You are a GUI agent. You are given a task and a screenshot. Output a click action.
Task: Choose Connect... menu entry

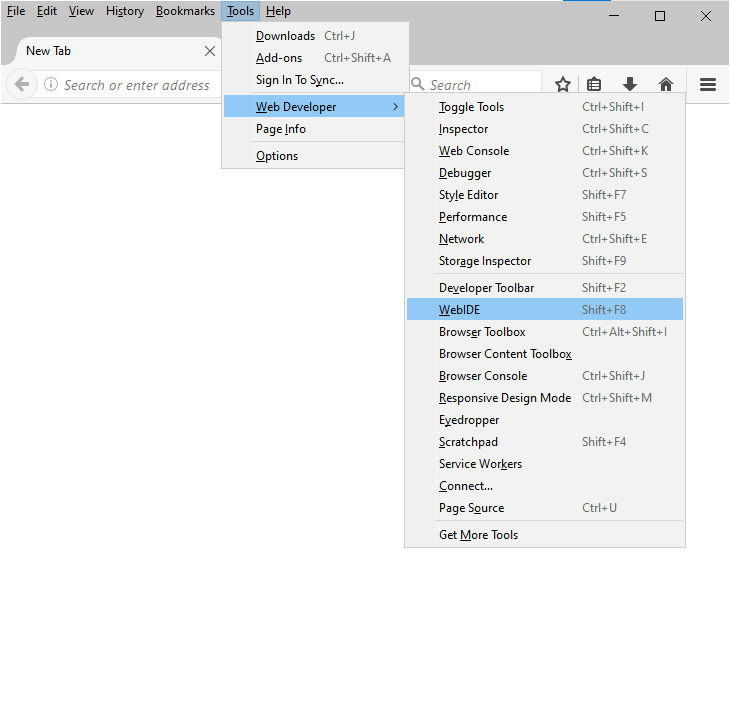coord(545,486)
